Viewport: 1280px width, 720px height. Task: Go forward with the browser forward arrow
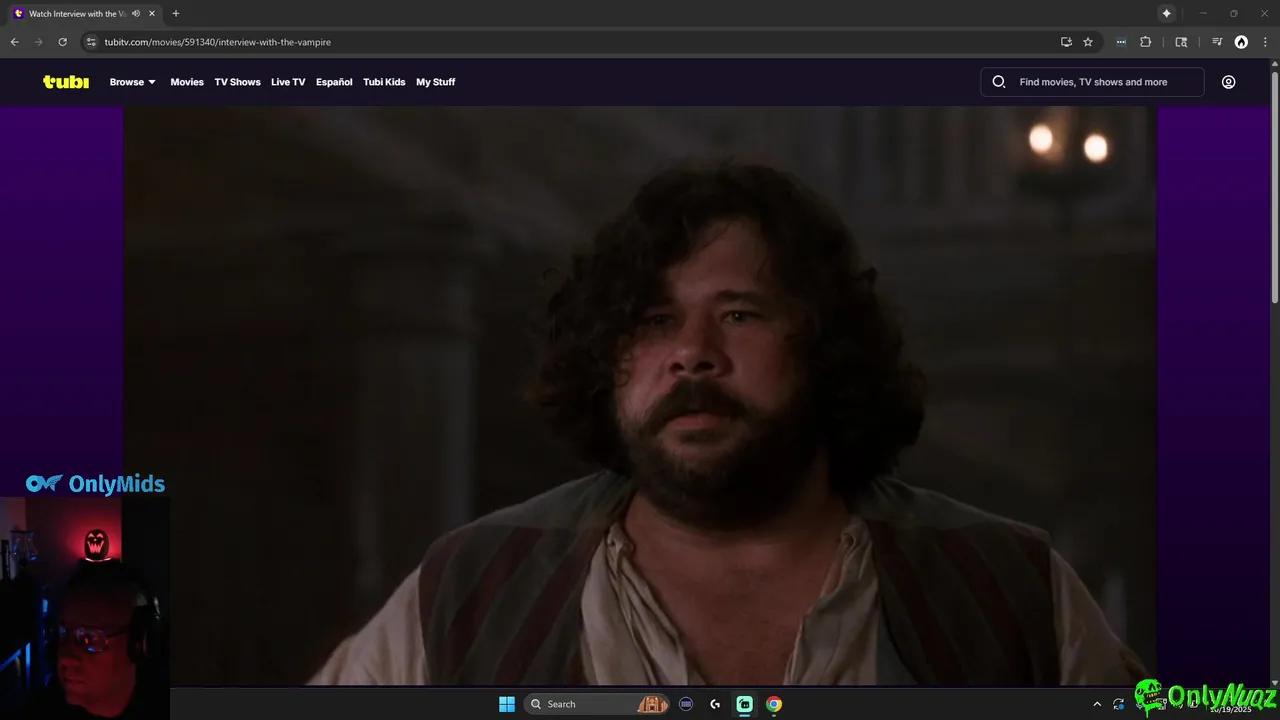(x=38, y=42)
